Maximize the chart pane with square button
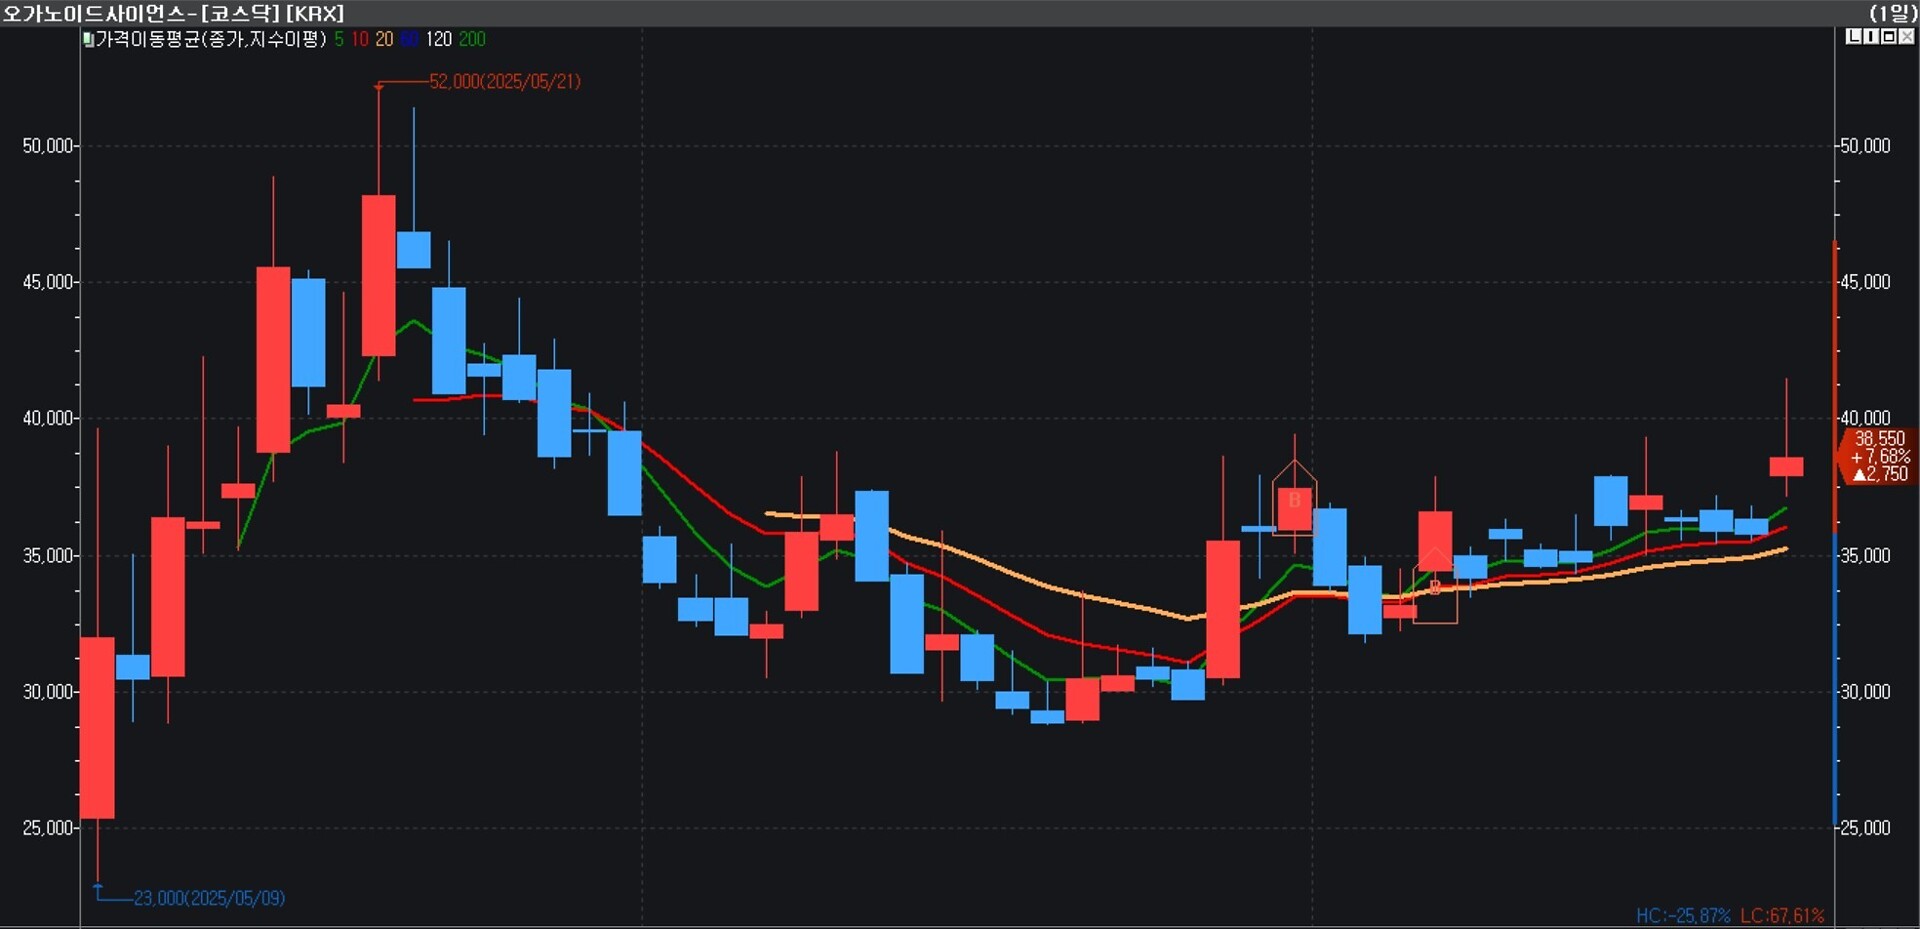Screen dimensions: 1920x929 tap(1888, 37)
